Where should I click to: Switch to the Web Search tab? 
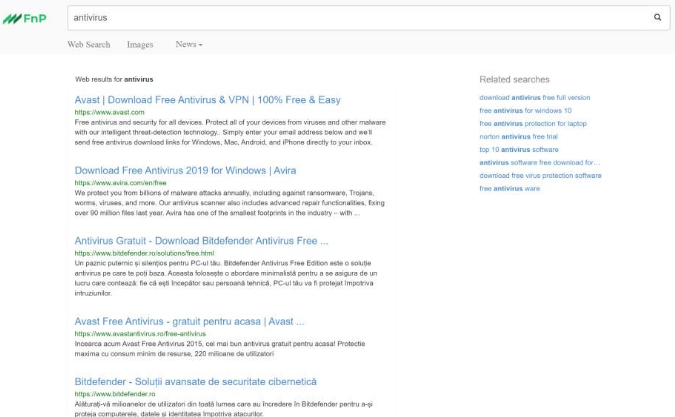tap(89, 45)
